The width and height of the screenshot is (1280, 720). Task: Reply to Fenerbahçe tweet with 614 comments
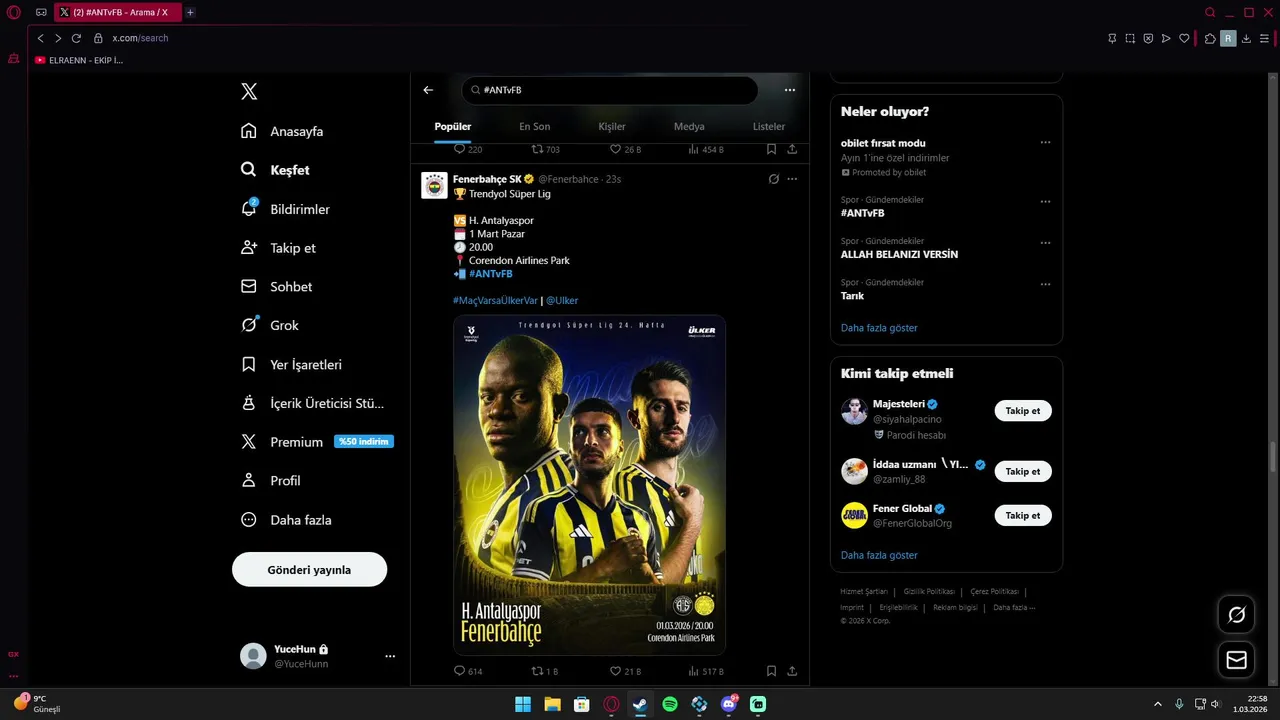coord(468,671)
